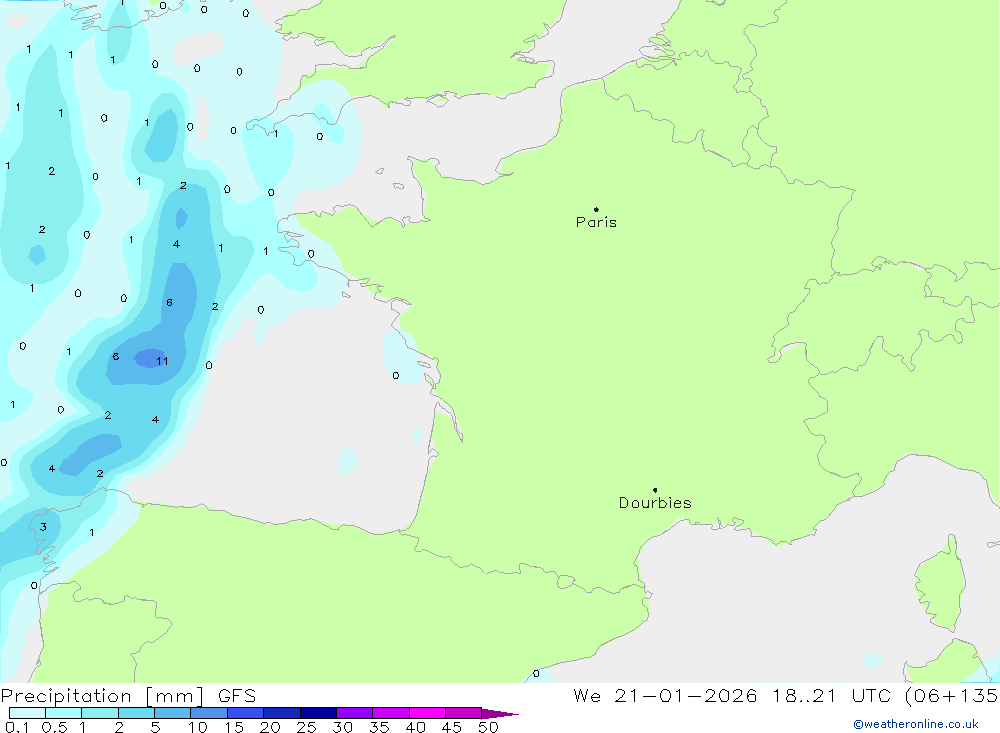Pick the 1–2 mm cyan legend swatch

pos(99,713)
